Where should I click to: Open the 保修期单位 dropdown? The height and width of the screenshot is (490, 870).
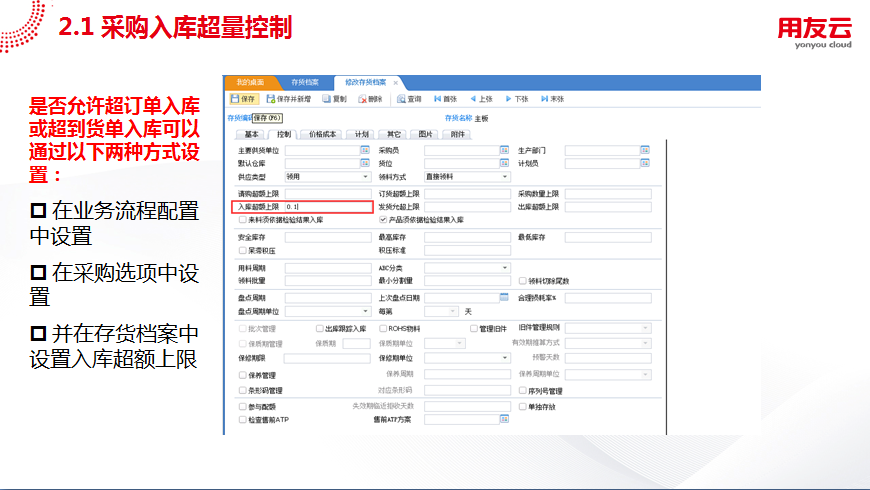click(x=505, y=357)
